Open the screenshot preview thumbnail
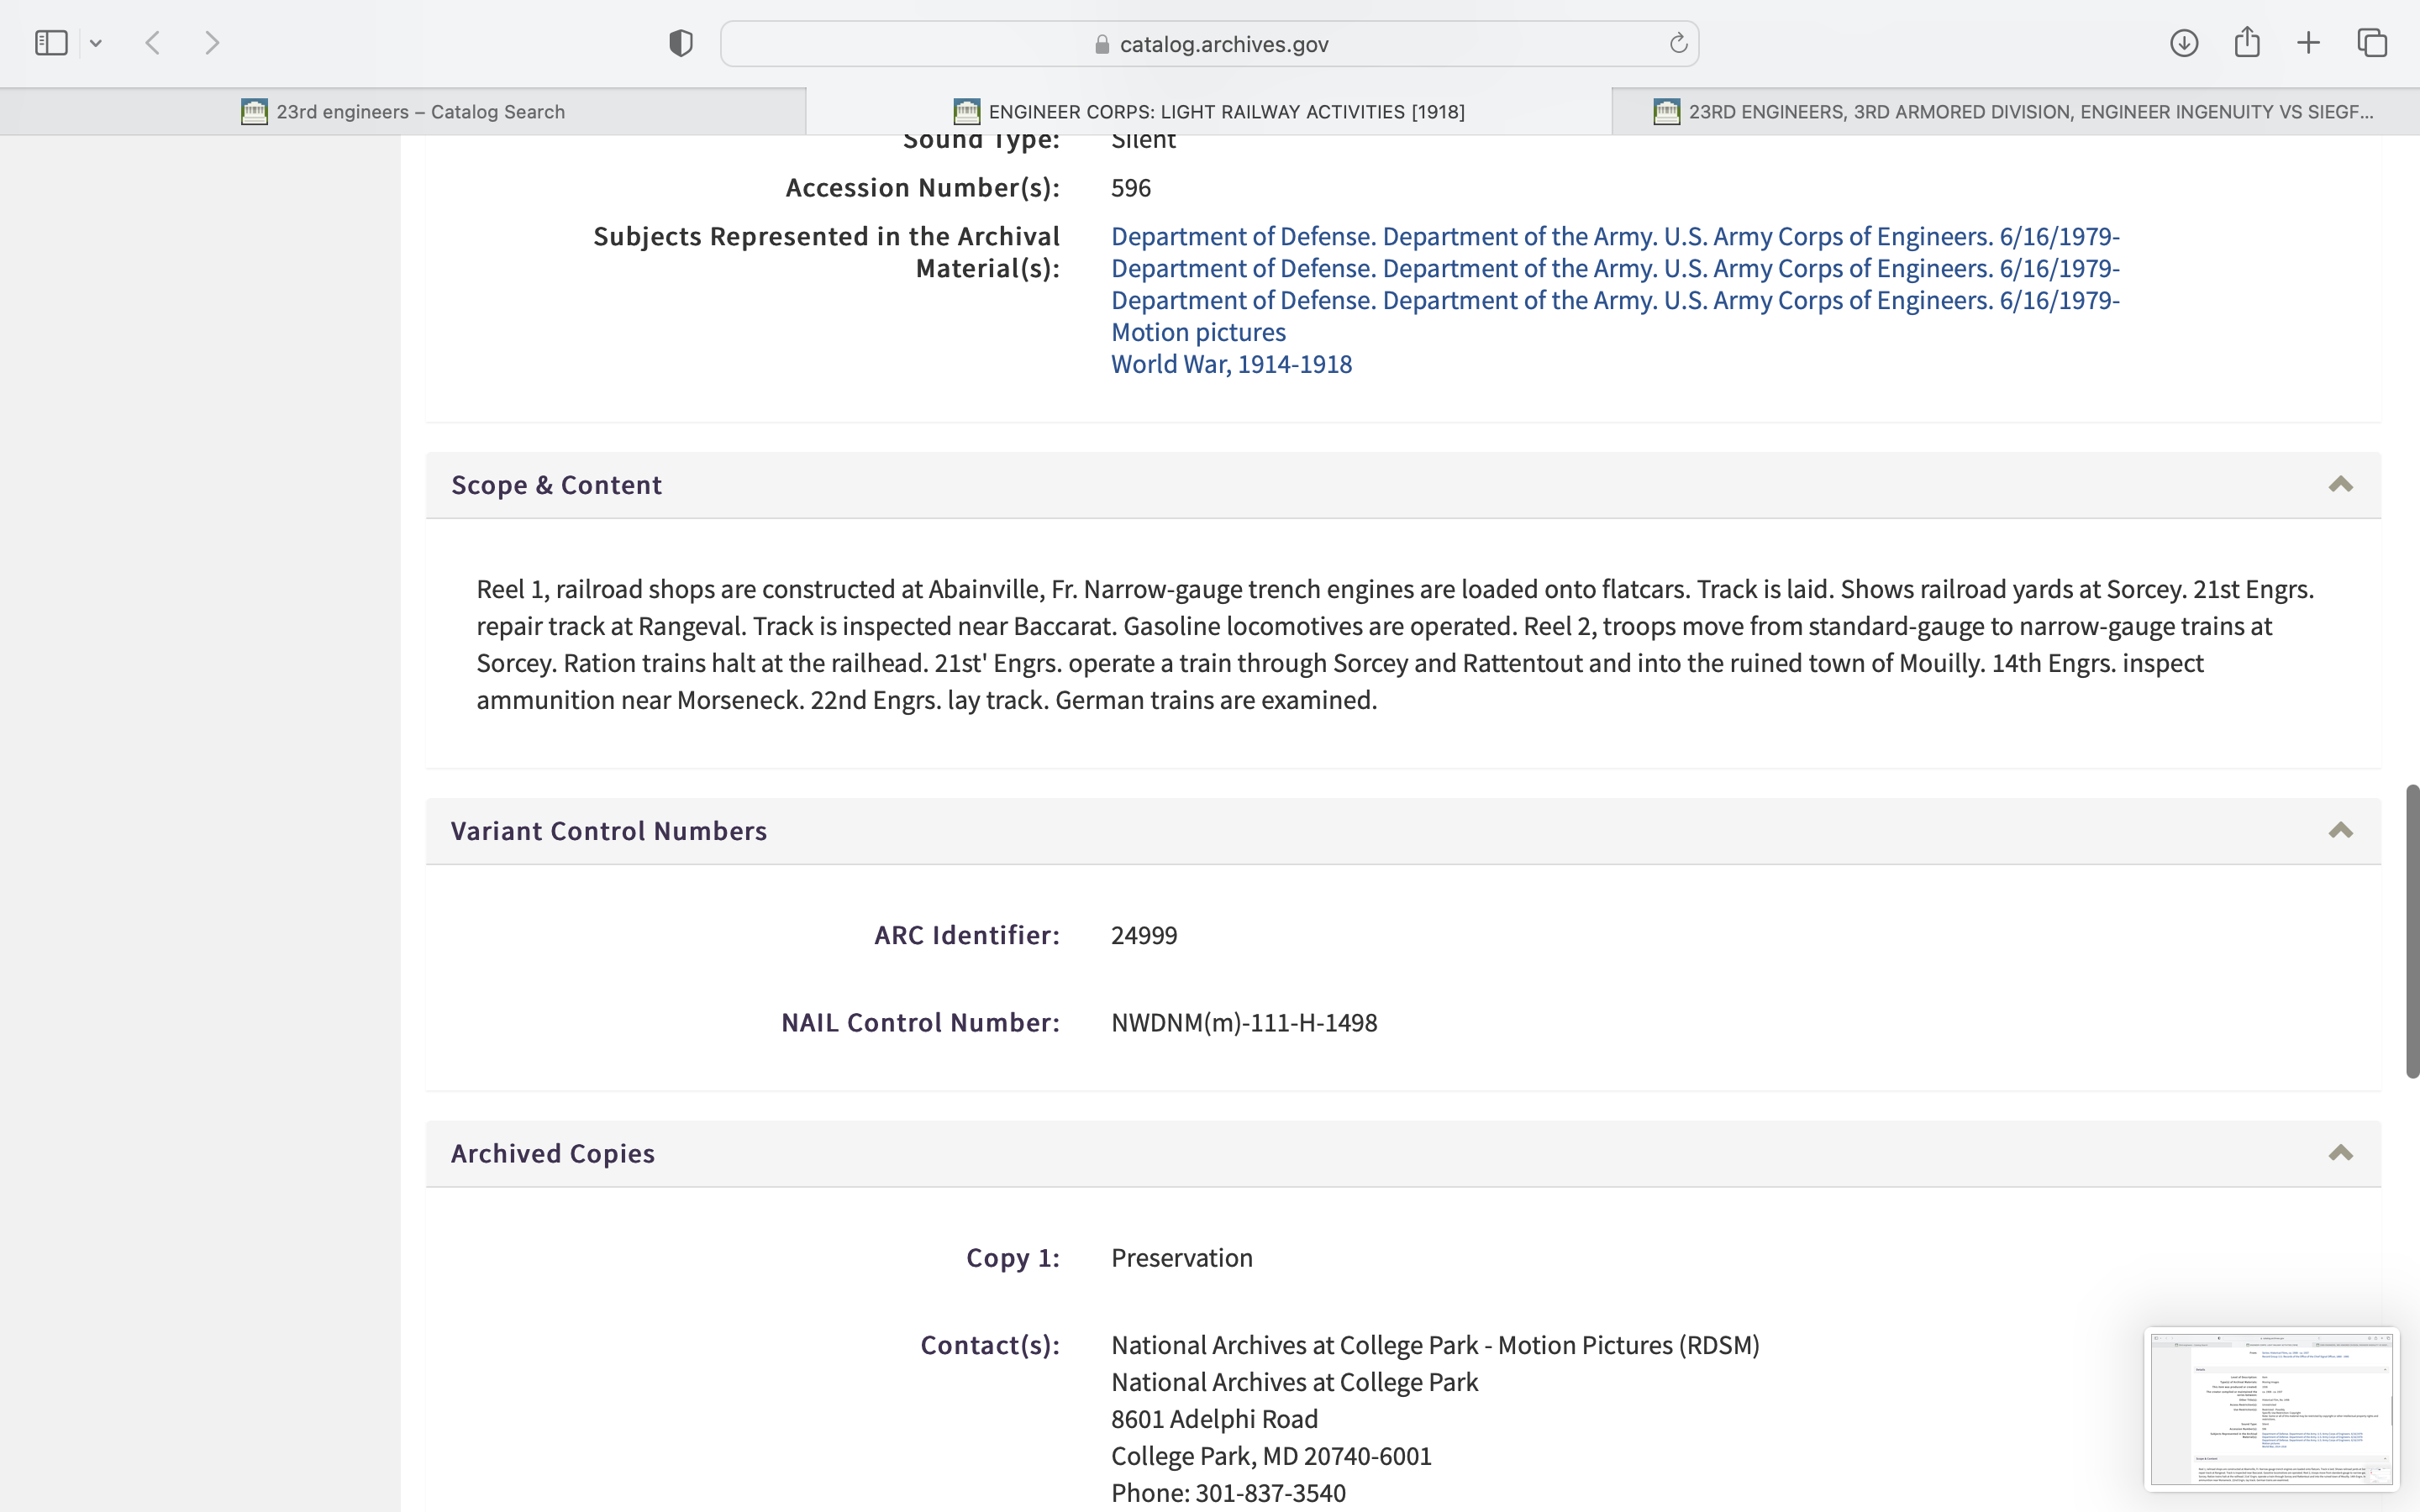This screenshot has width=2420, height=1512. coord(2271,1409)
